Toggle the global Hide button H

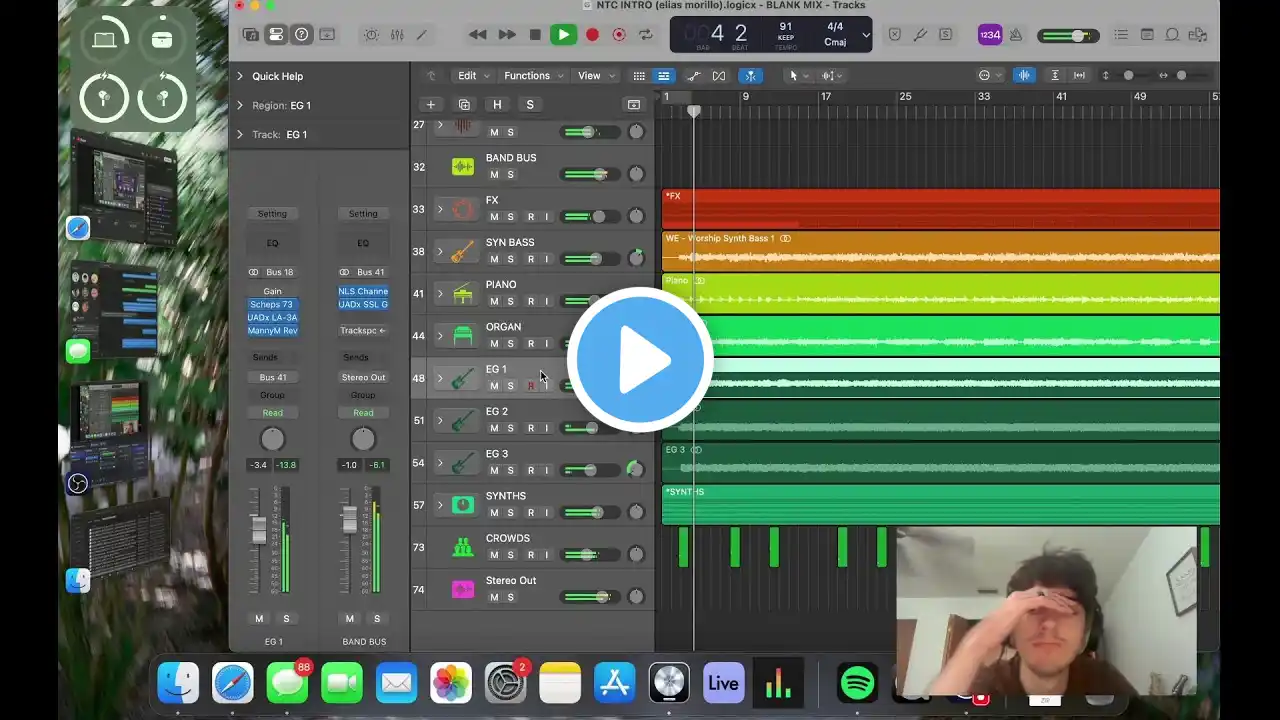[x=497, y=105]
